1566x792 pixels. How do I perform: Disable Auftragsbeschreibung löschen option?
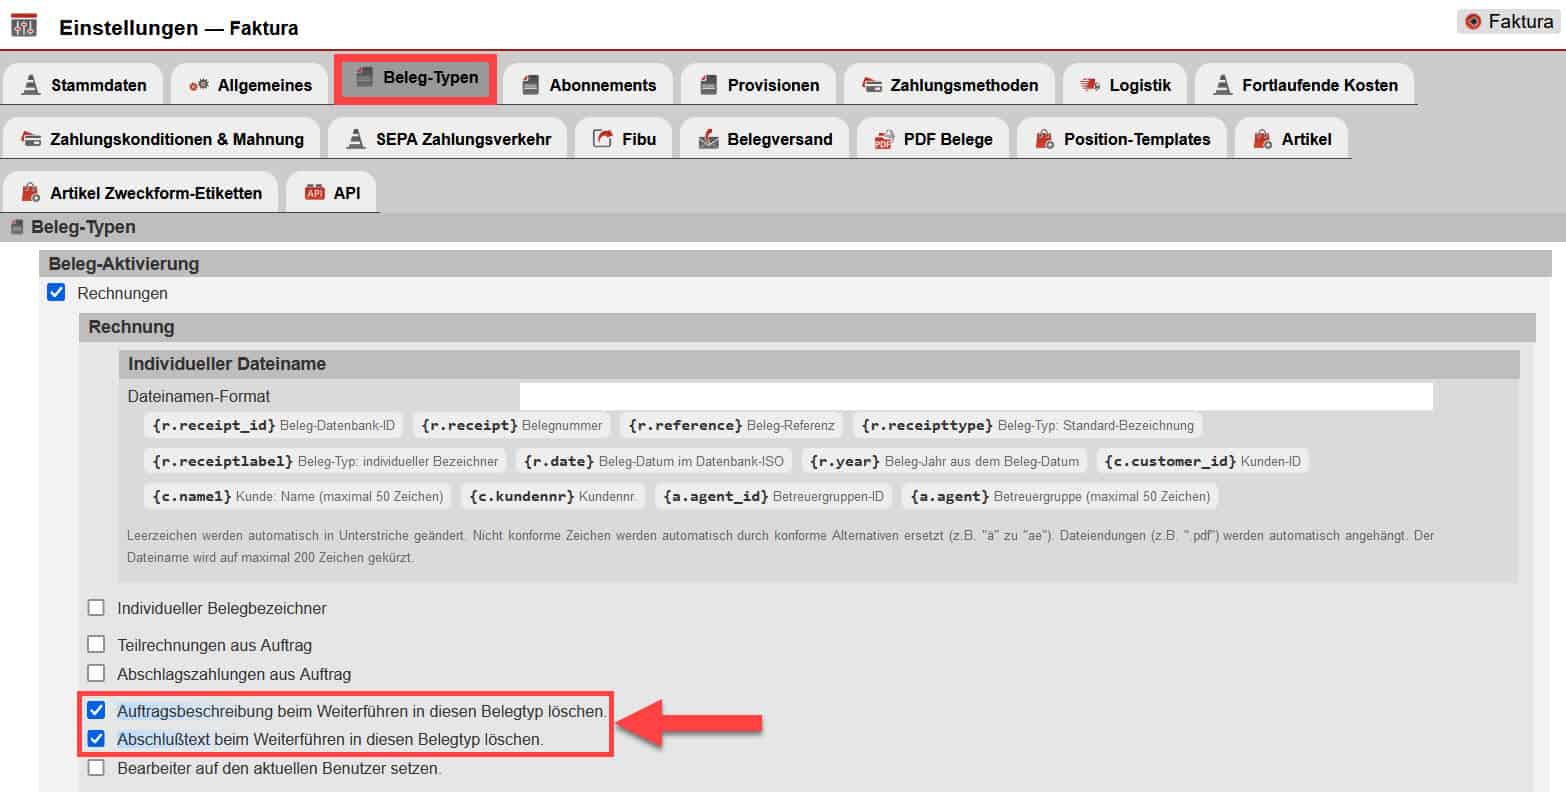(96, 711)
